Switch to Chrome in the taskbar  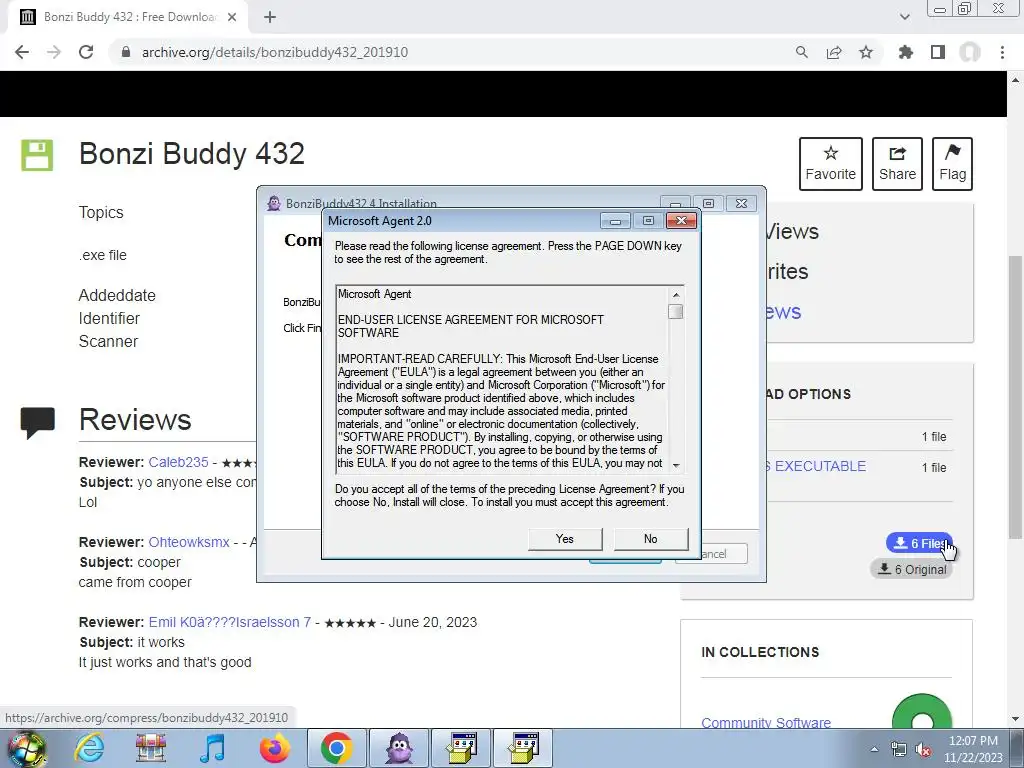tap(337, 748)
